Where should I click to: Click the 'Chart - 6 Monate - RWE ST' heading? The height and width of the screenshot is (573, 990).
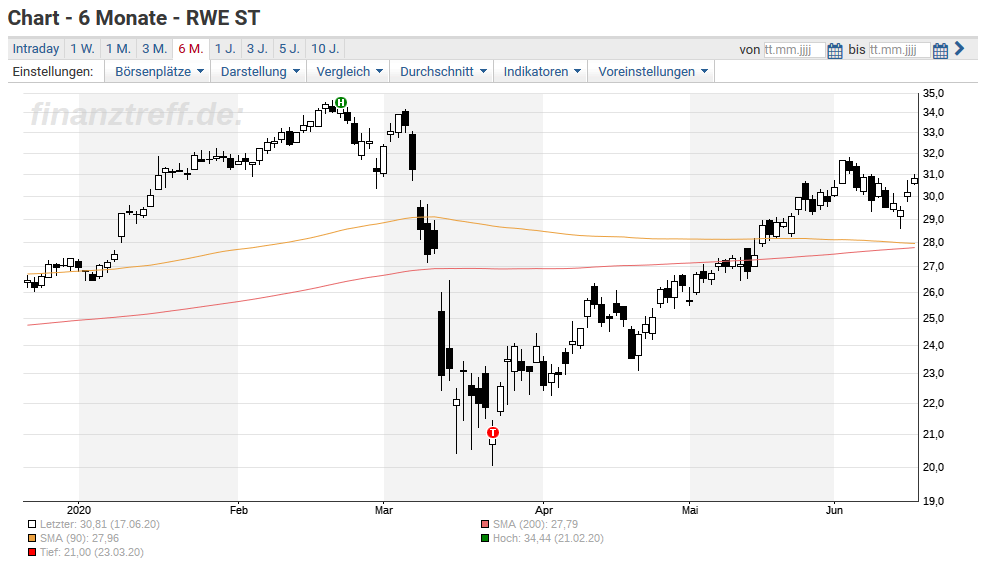[134, 18]
